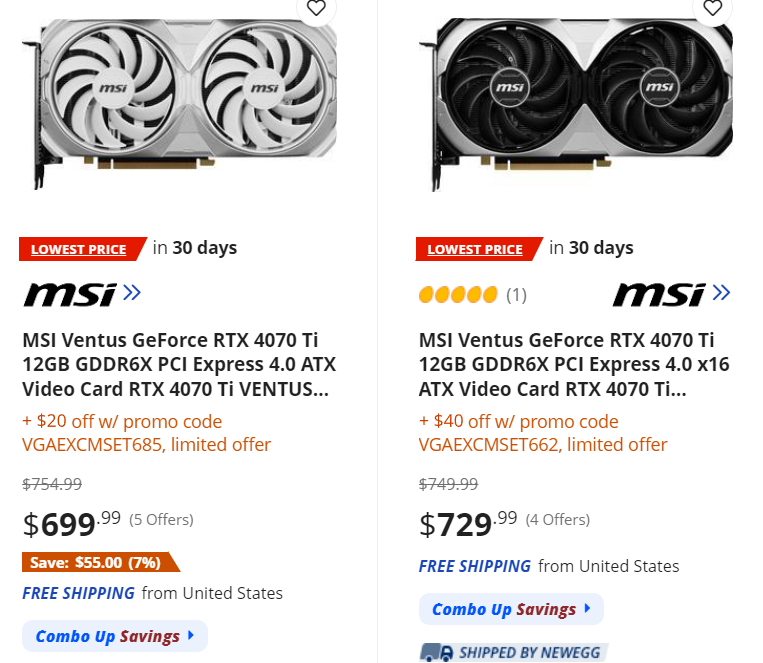
Task: Expand Combo Up Savings on the $699.99 card
Action: [x=114, y=636]
